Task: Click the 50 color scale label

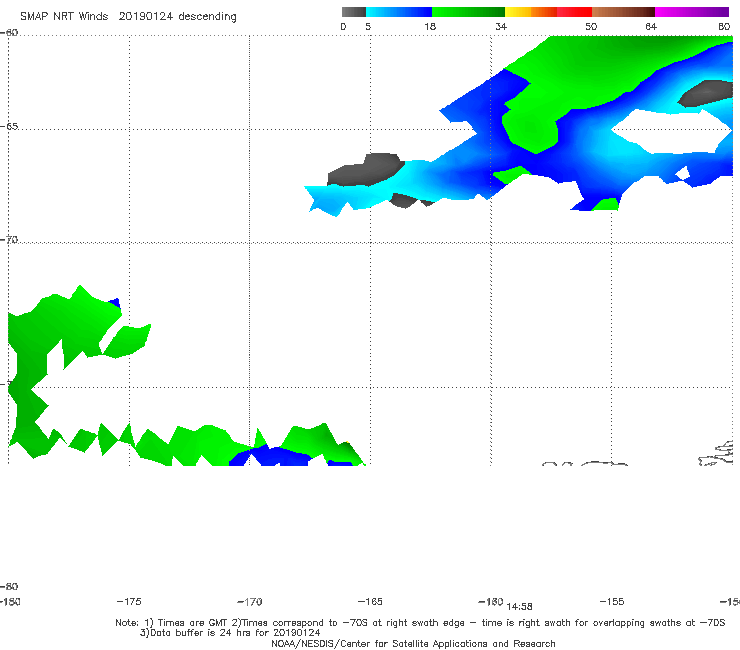Action: click(591, 26)
